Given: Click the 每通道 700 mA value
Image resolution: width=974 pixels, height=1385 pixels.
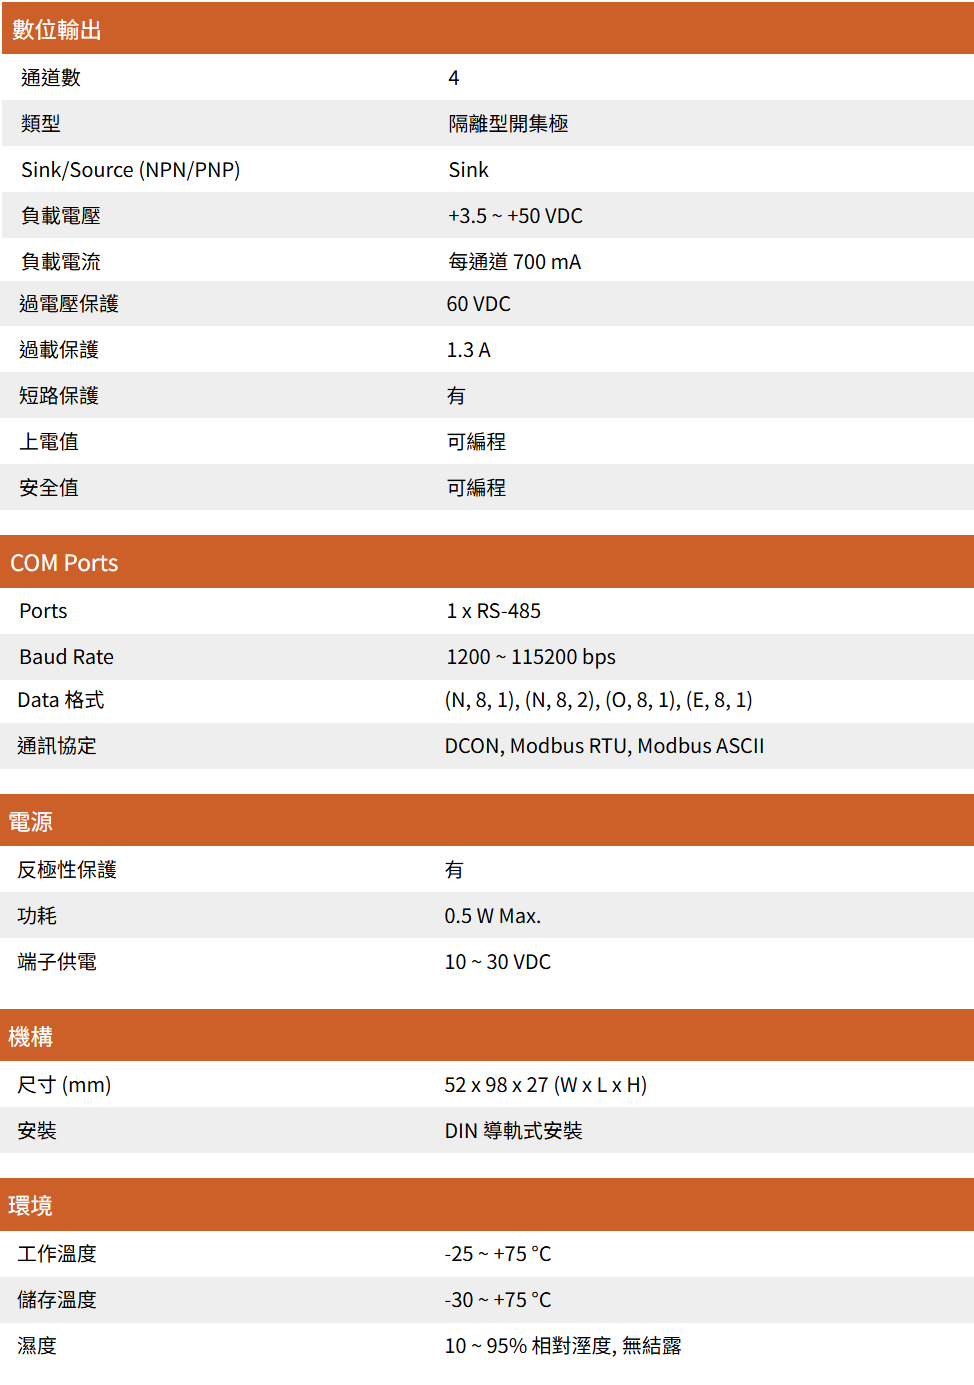Looking at the screenshot, I should pos(513,261).
